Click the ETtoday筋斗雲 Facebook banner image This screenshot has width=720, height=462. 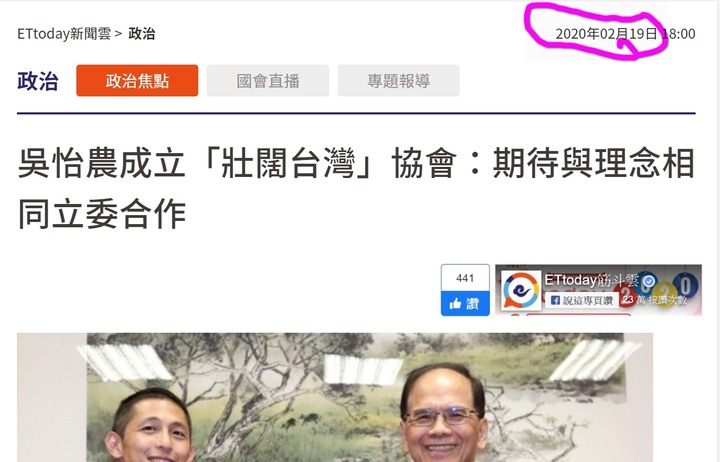[x=598, y=290]
